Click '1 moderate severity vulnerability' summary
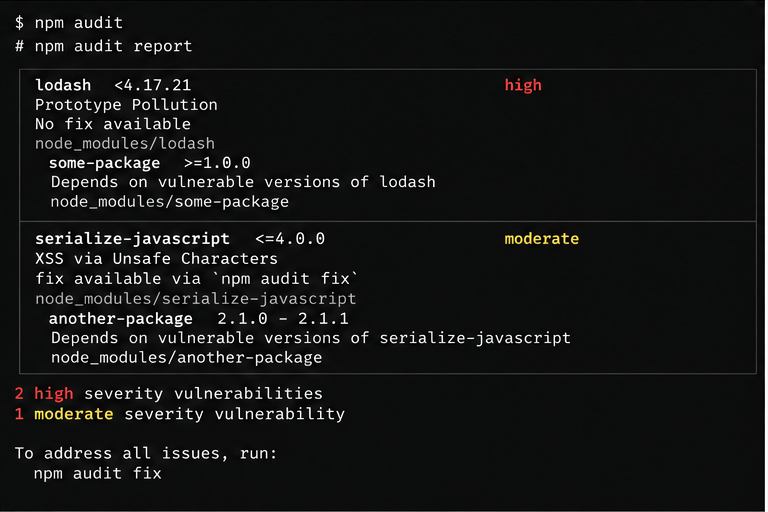The width and height of the screenshot is (768, 512). point(180,414)
